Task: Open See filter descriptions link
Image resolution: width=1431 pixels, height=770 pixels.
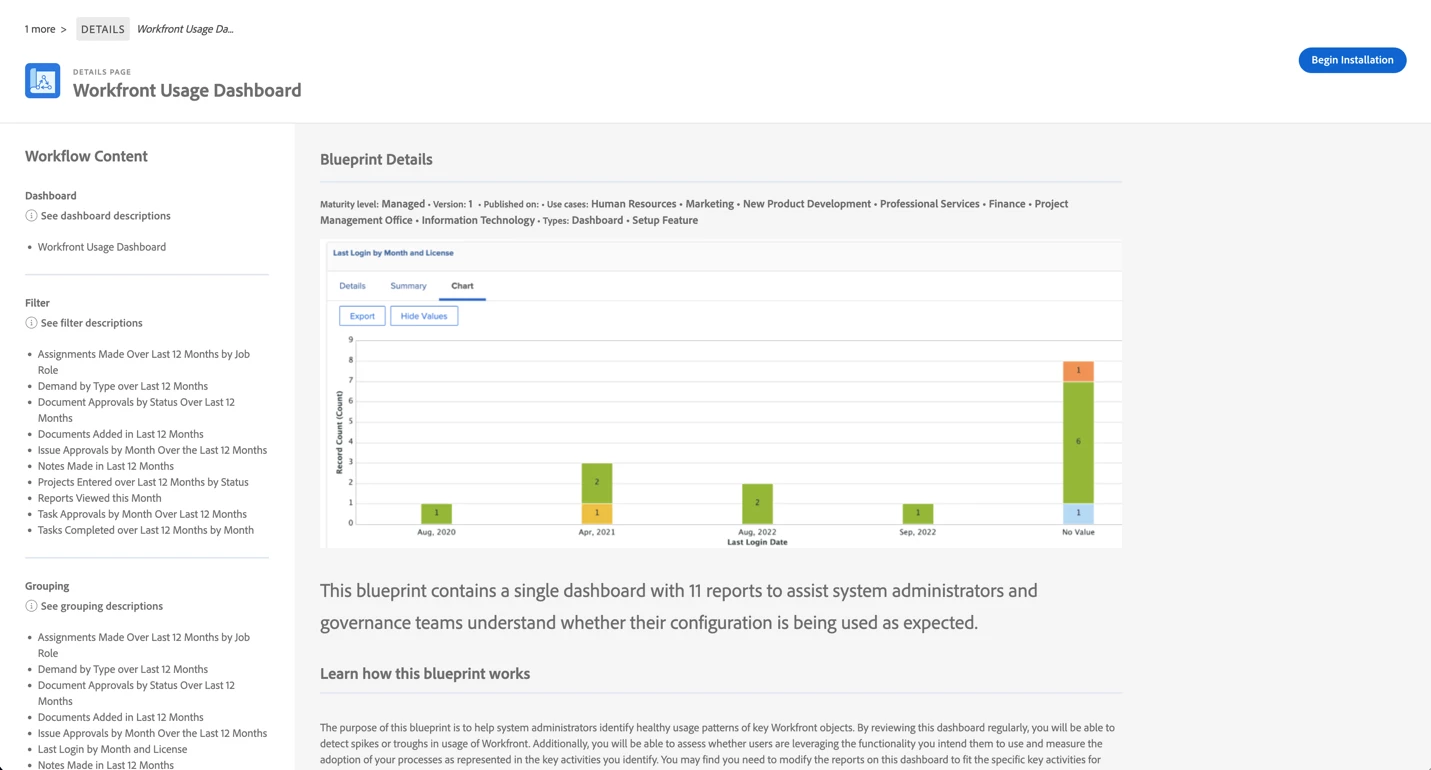Action: tap(91, 323)
